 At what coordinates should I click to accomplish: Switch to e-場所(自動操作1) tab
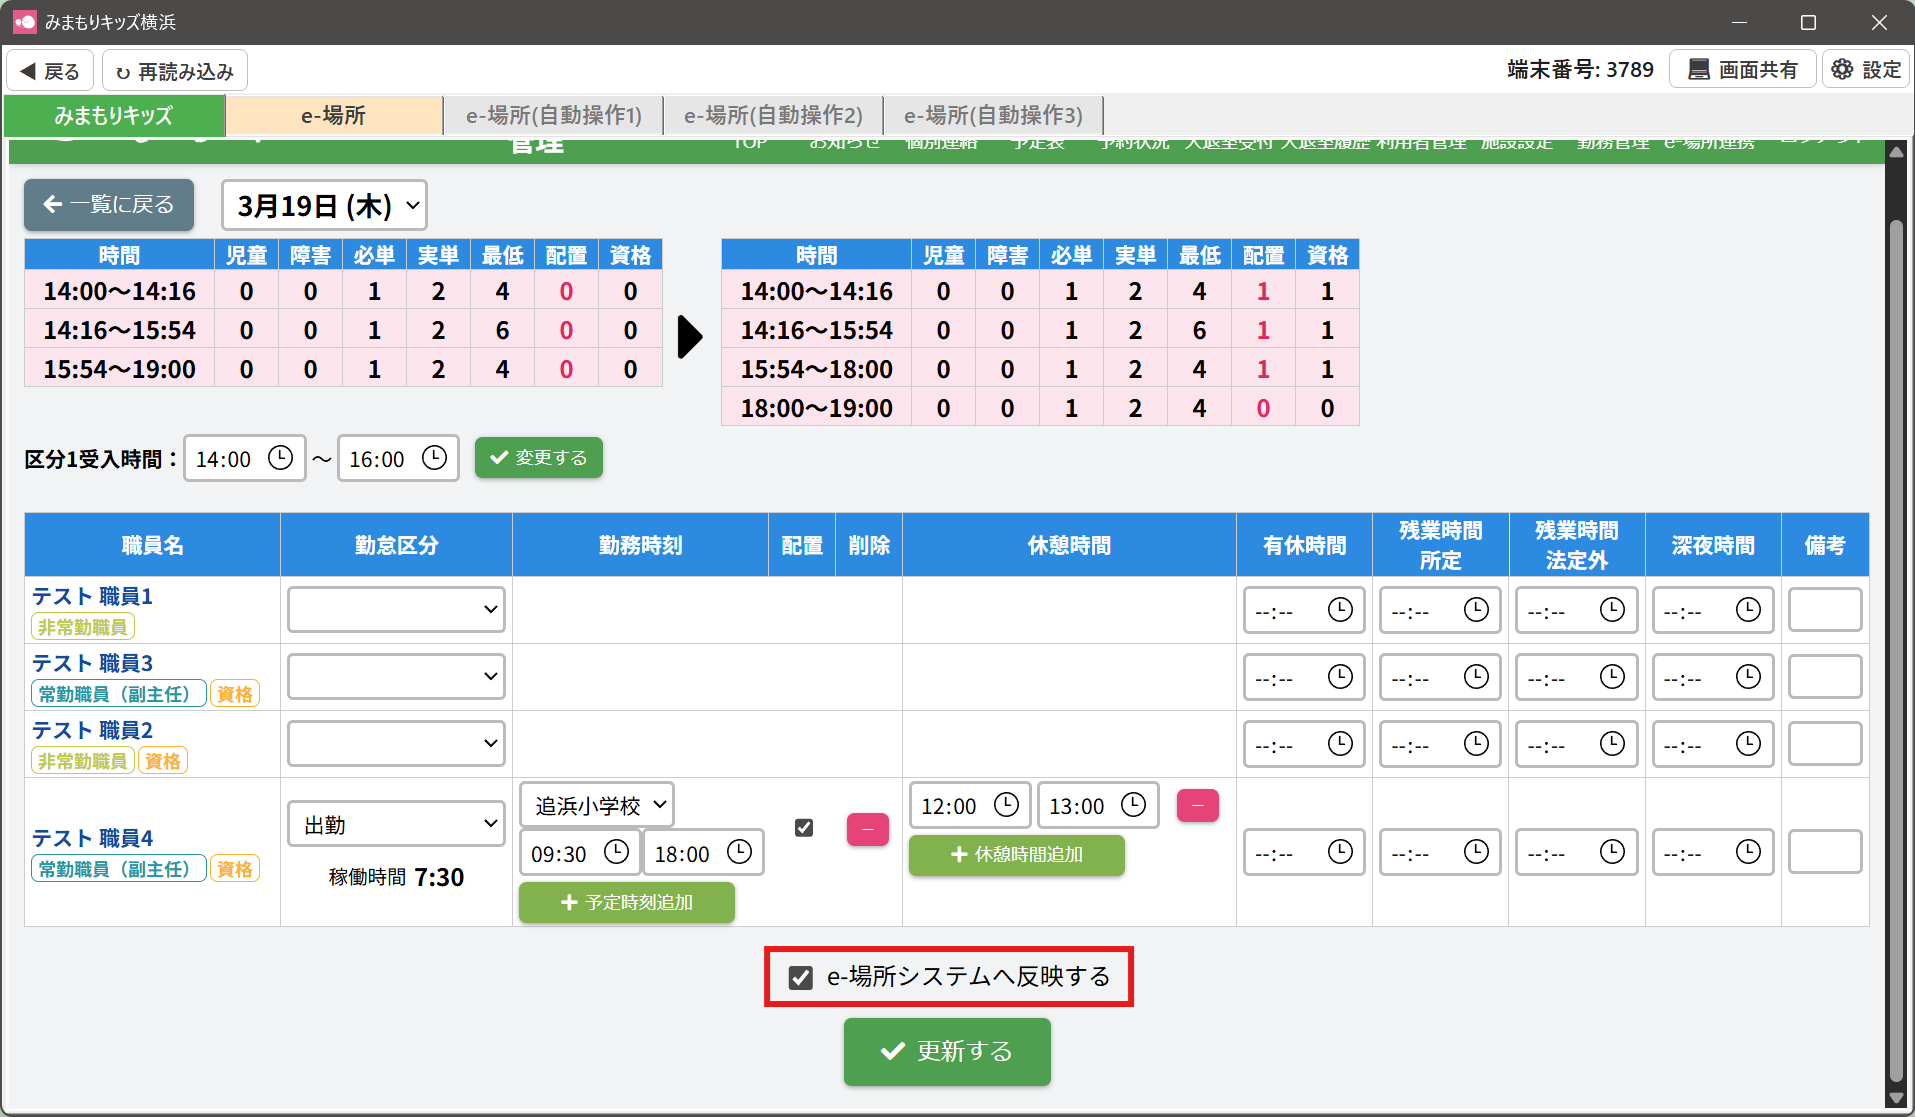coord(553,116)
